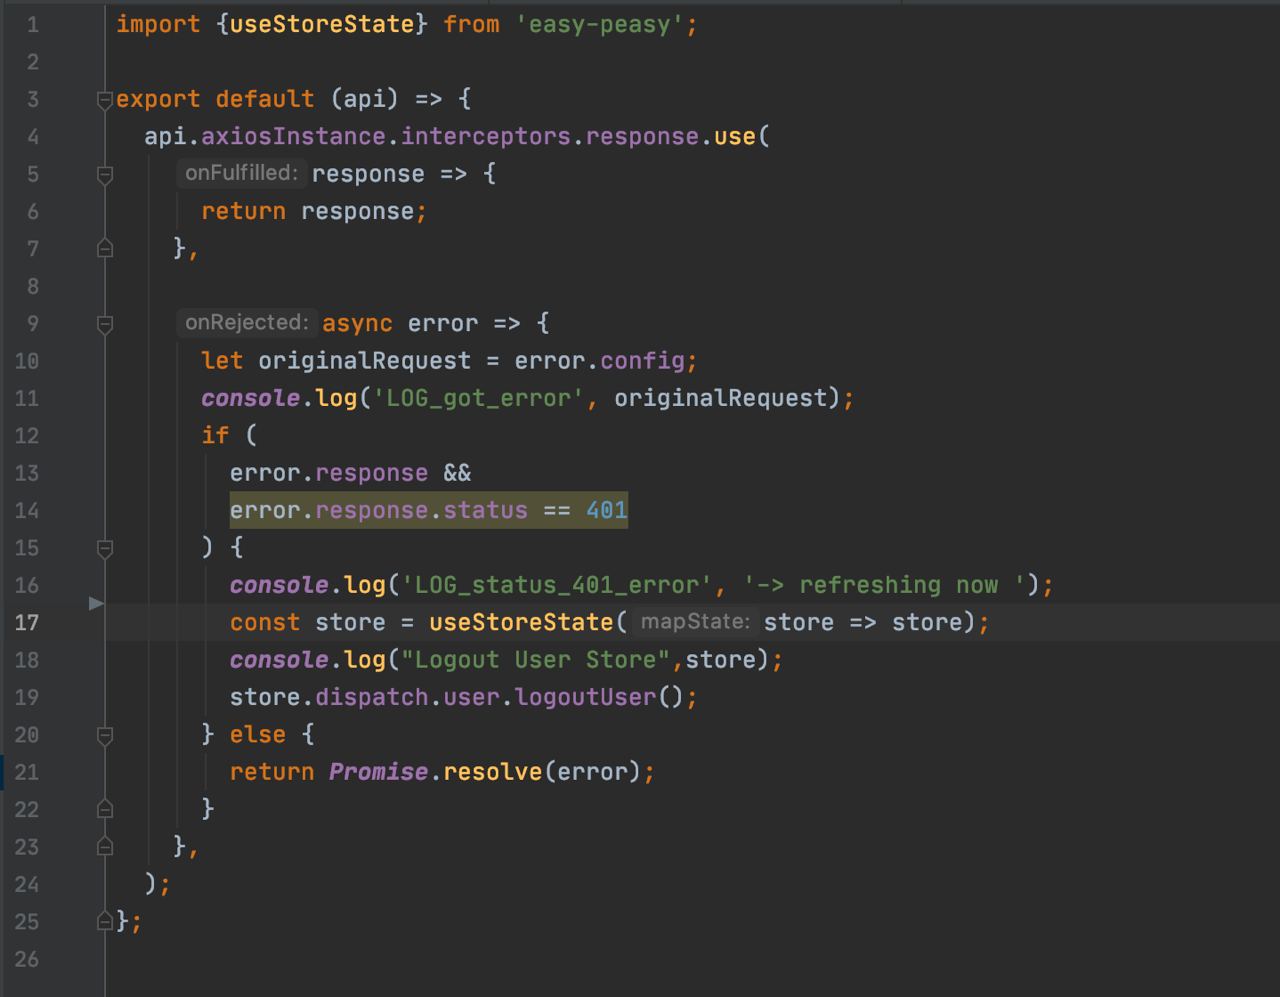Image resolution: width=1280 pixels, height=997 pixels.
Task: Click the (api) parameter on line 3
Action: (364, 99)
